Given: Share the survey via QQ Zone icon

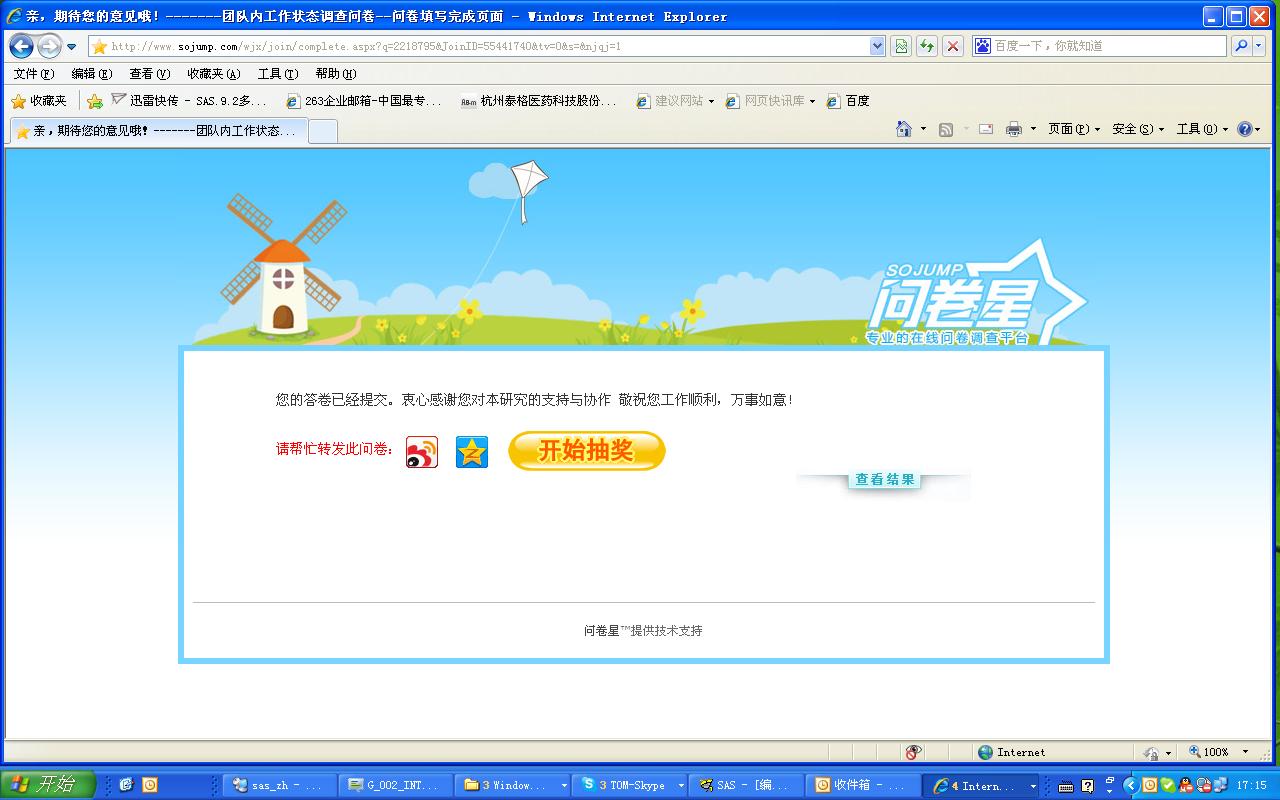Looking at the screenshot, I should click(x=471, y=451).
